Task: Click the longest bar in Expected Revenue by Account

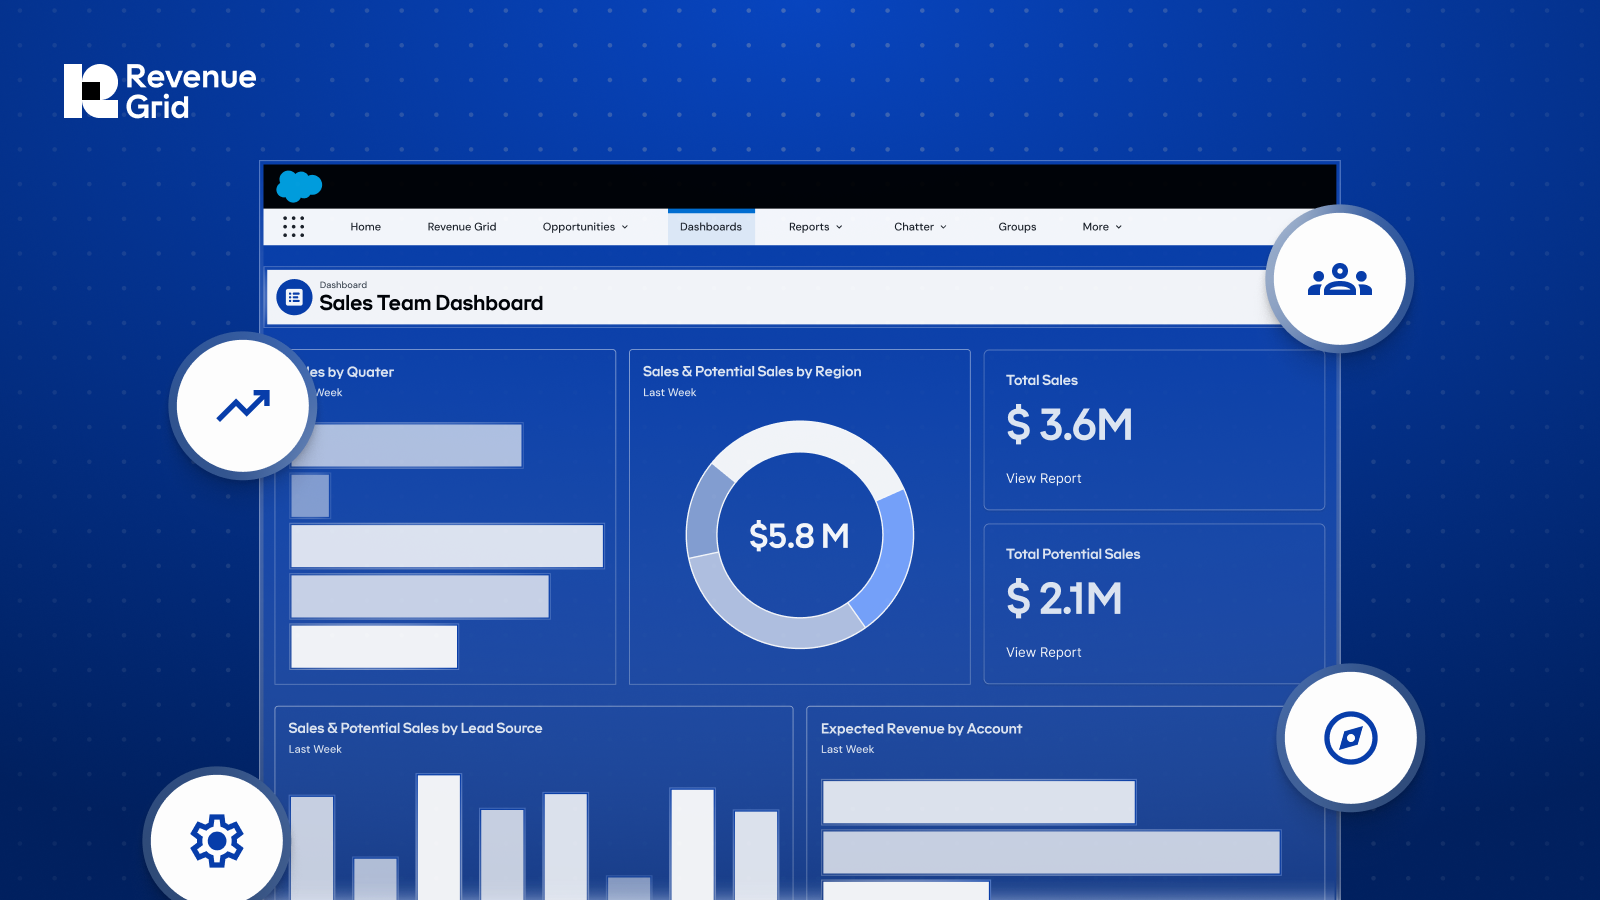Action: click(1050, 853)
